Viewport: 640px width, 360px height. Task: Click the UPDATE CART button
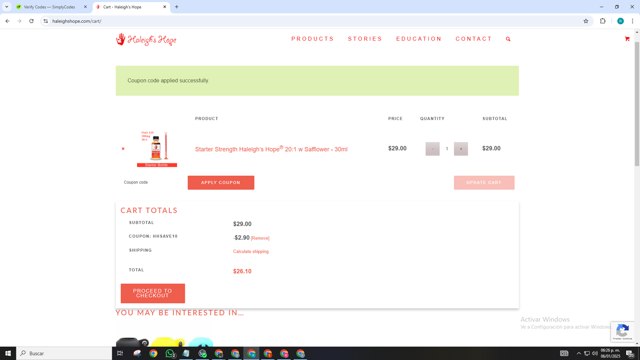484,182
